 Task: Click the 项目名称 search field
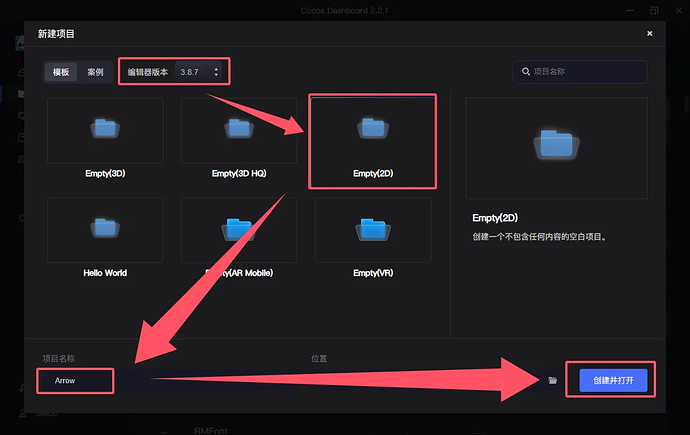pyautogui.click(x=580, y=72)
